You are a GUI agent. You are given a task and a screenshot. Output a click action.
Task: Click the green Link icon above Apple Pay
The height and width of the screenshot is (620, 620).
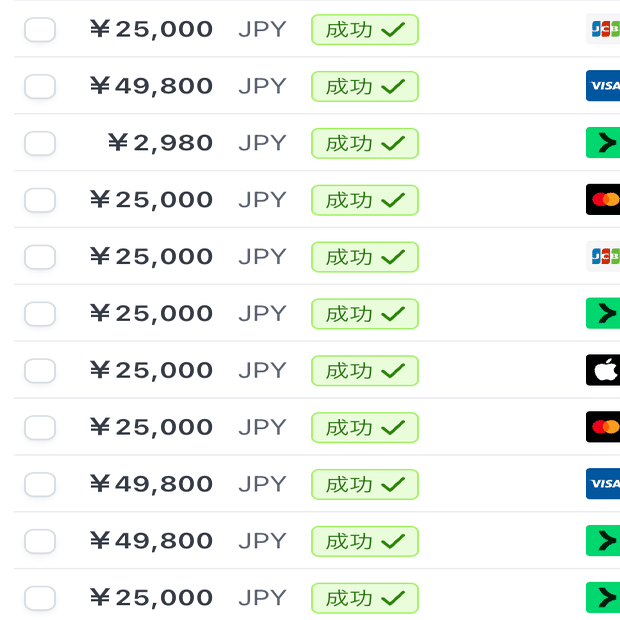pos(603,314)
